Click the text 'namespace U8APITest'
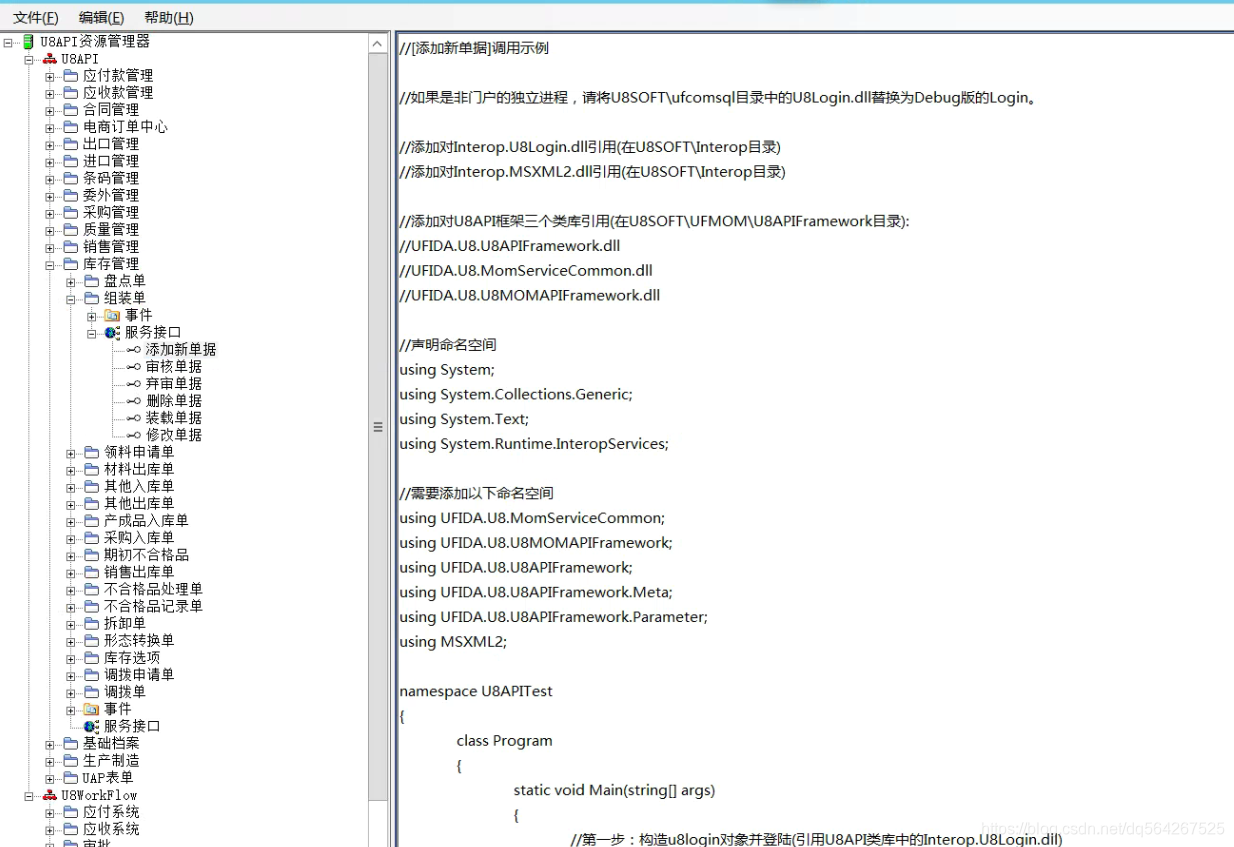Image resolution: width=1234 pixels, height=847 pixels. click(x=476, y=691)
